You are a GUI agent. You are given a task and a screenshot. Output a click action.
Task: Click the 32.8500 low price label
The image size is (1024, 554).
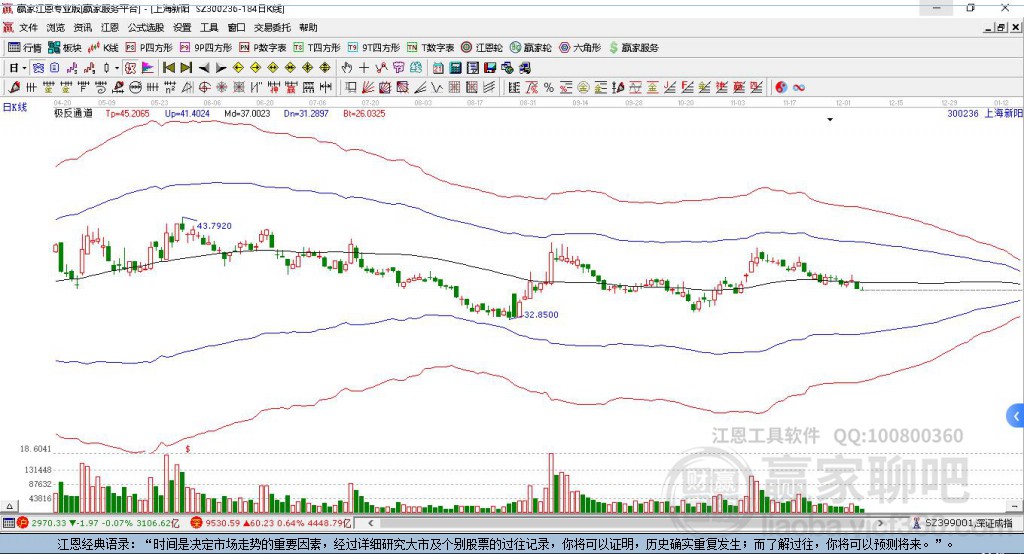541,314
